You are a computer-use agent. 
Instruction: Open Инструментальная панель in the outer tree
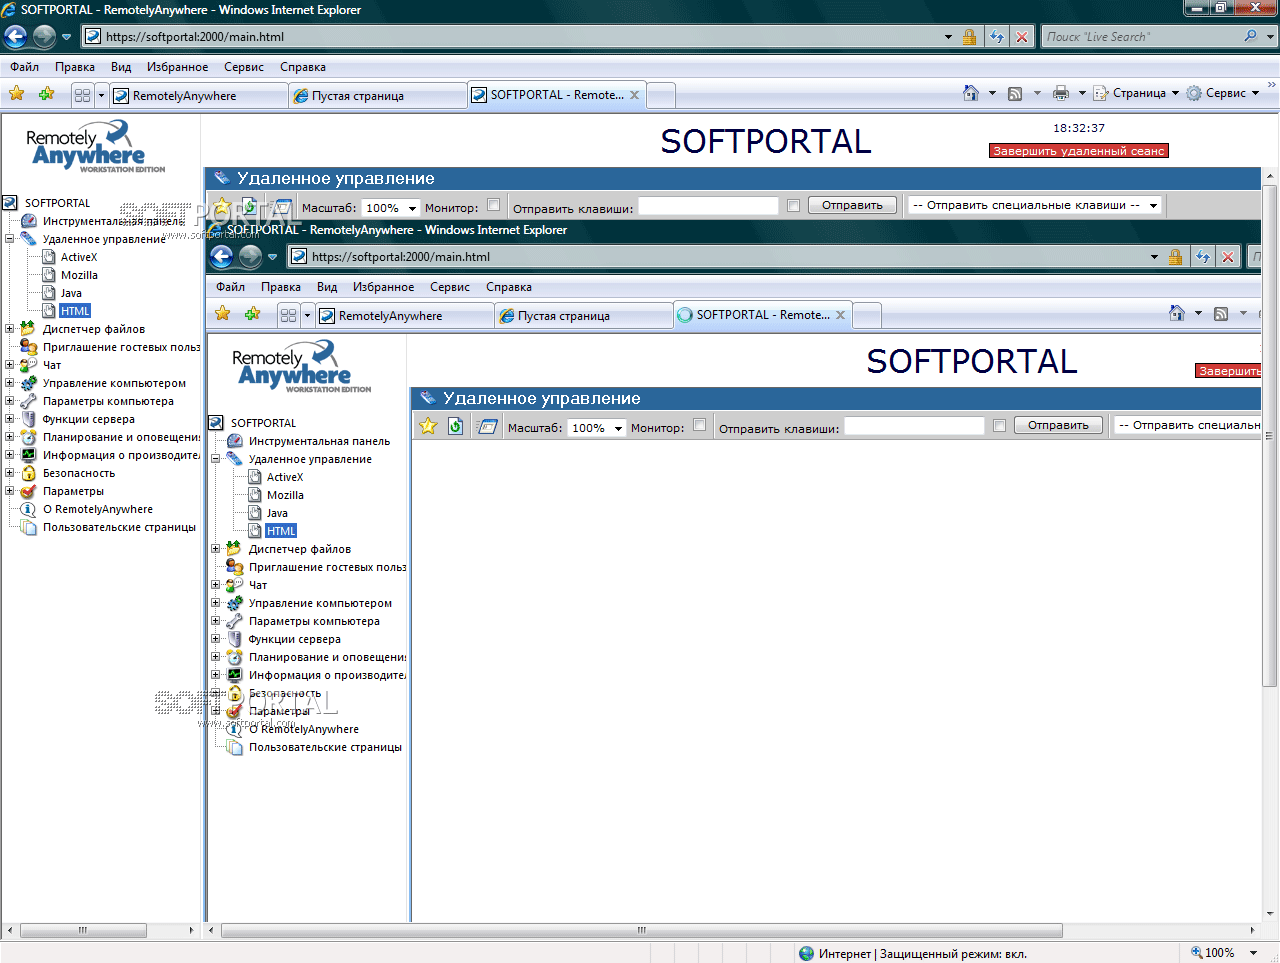(x=114, y=221)
